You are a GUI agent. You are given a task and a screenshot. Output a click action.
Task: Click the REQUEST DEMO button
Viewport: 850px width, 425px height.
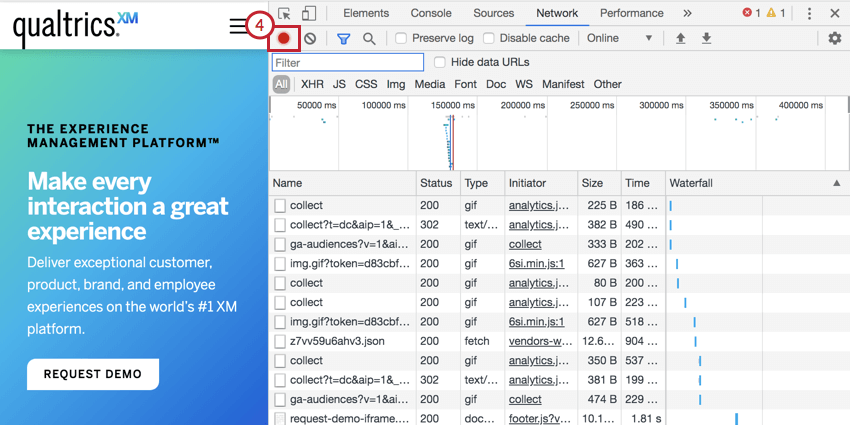click(x=93, y=374)
